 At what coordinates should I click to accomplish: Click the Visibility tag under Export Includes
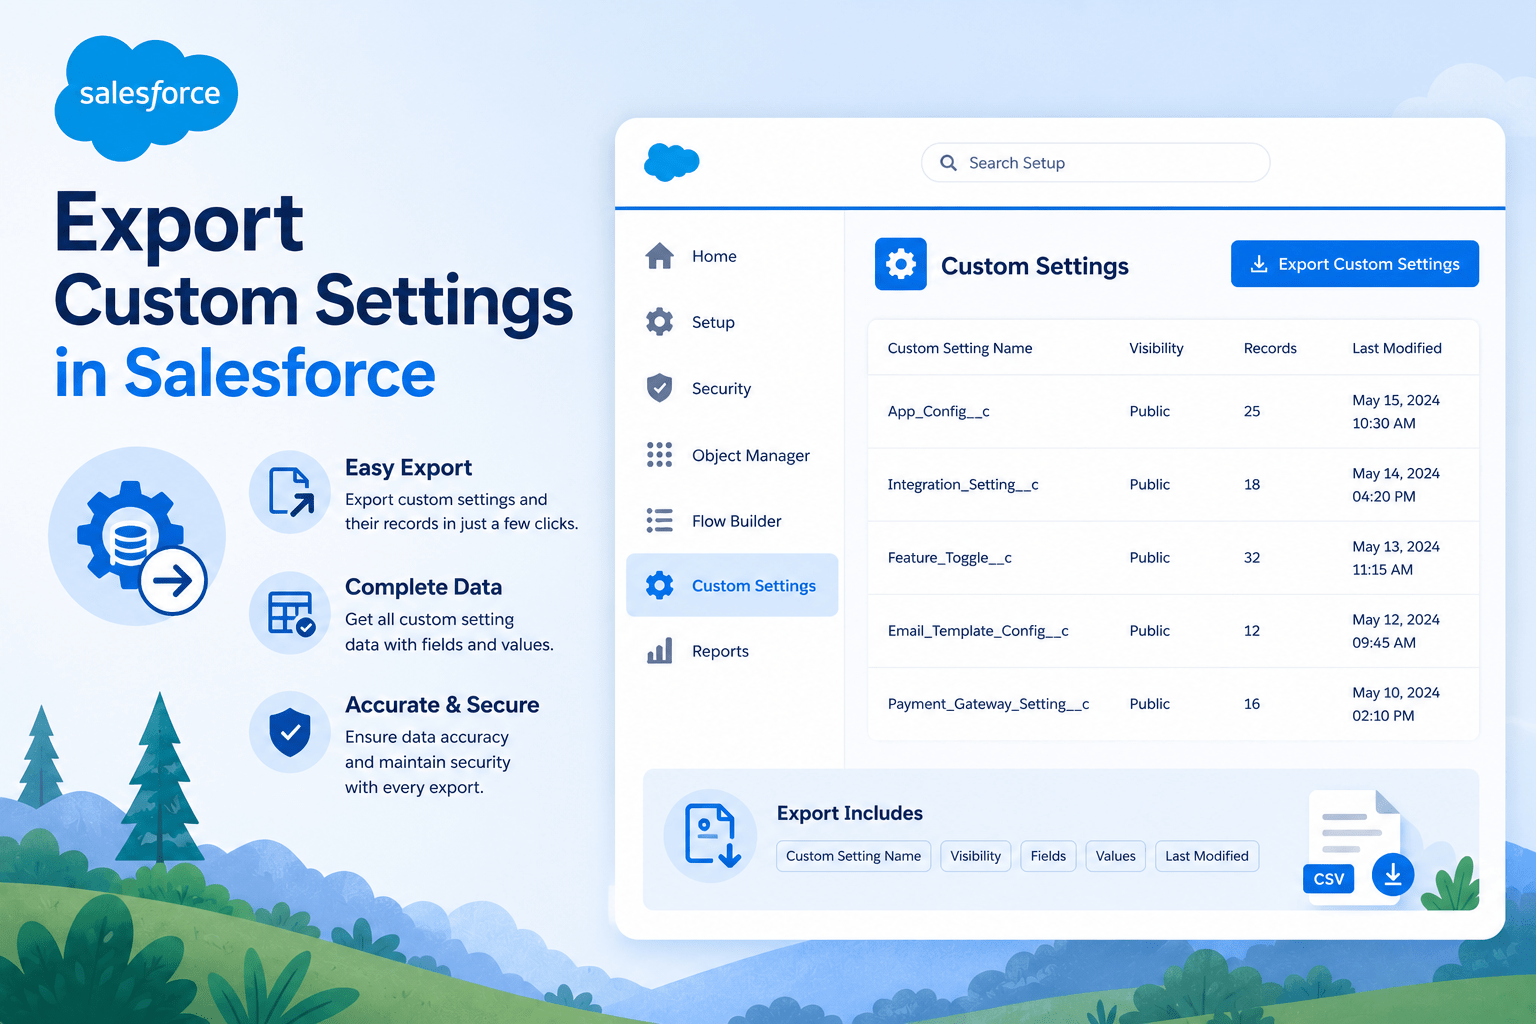975,856
